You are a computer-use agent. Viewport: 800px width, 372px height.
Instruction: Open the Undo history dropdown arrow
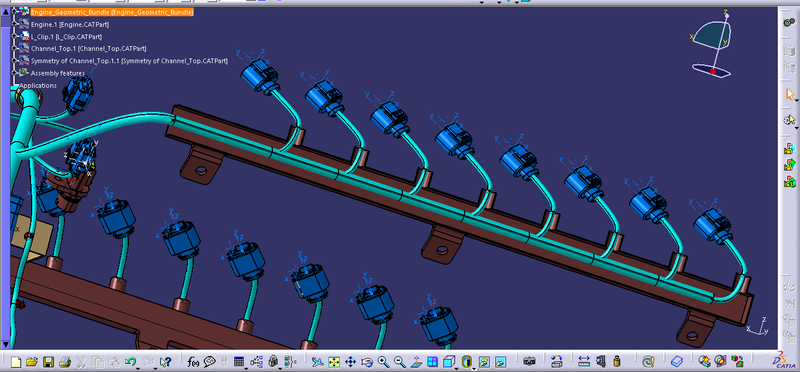(x=138, y=367)
